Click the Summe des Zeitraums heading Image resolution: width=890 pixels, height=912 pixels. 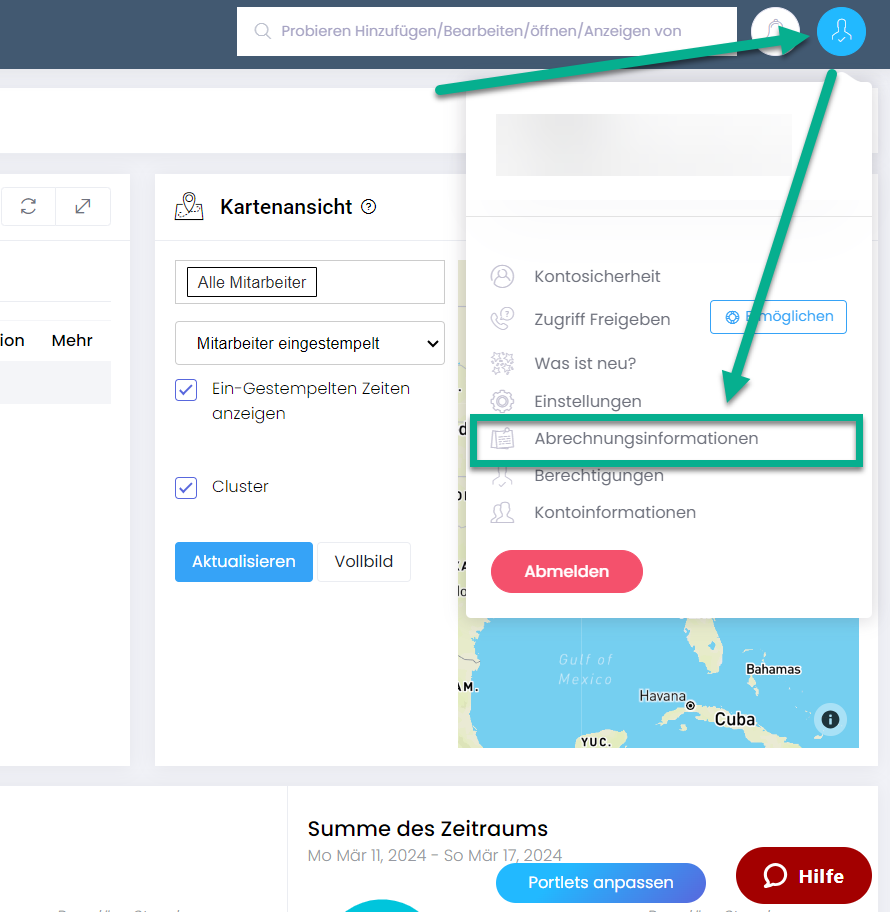(428, 828)
